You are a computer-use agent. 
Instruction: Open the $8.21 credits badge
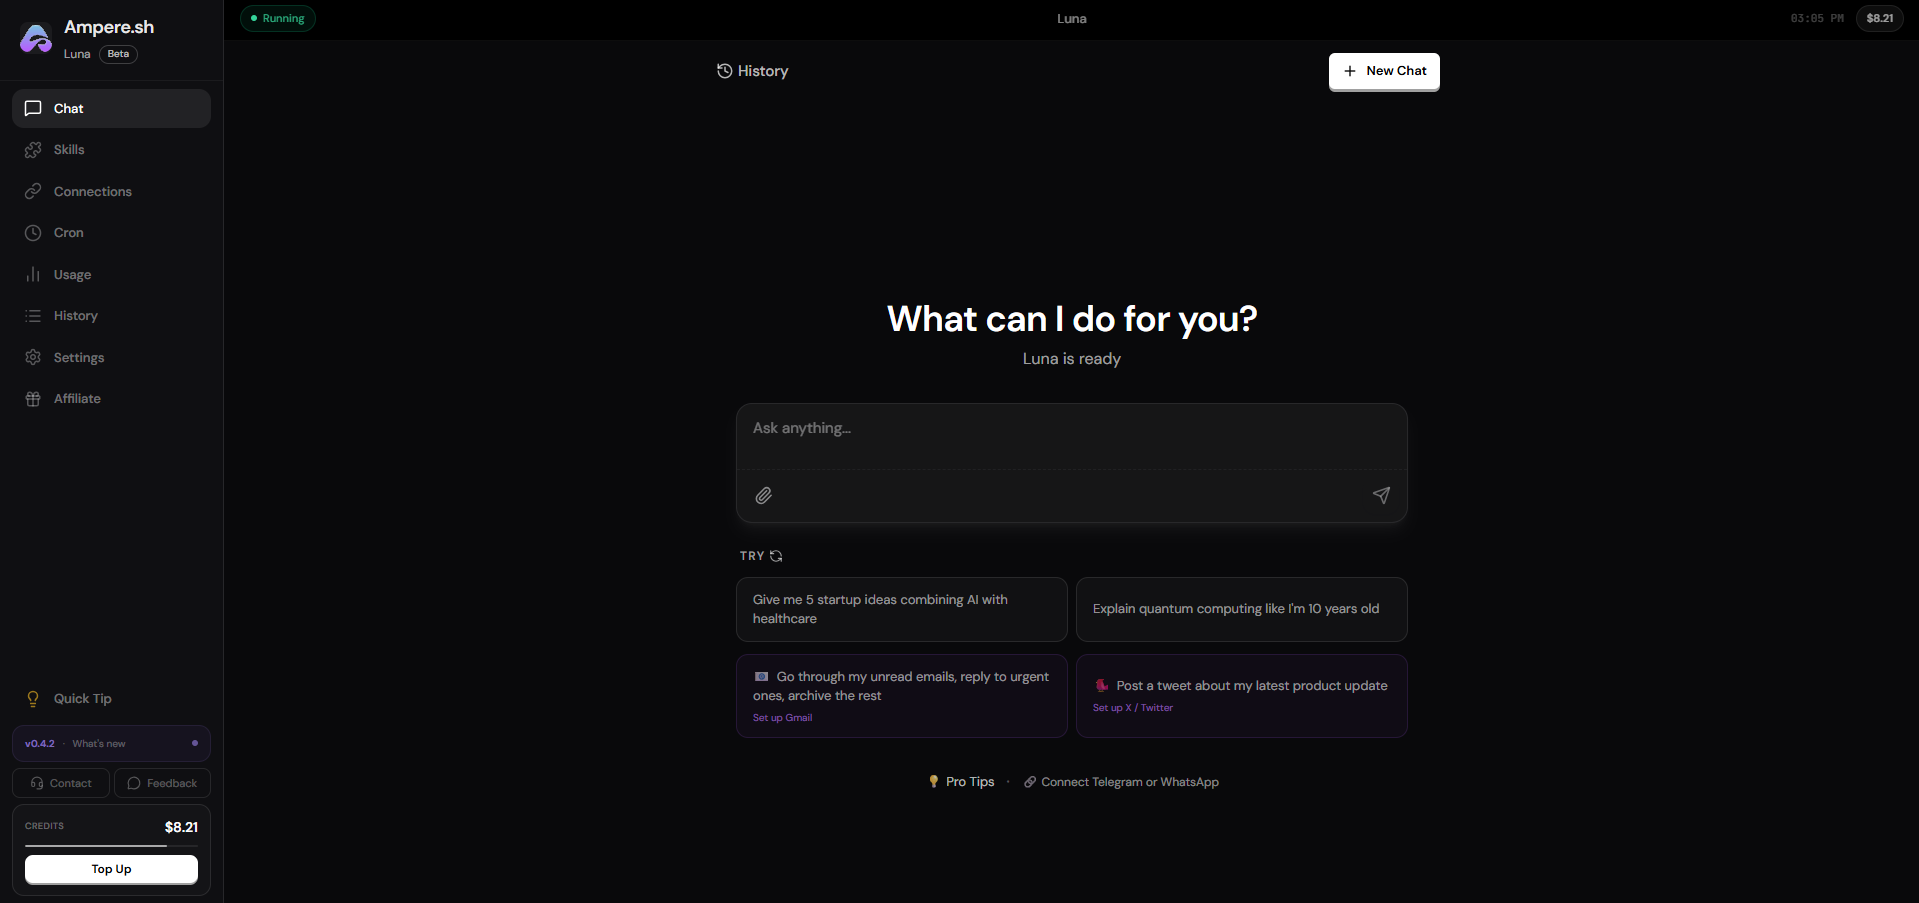(x=1878, y=18)
